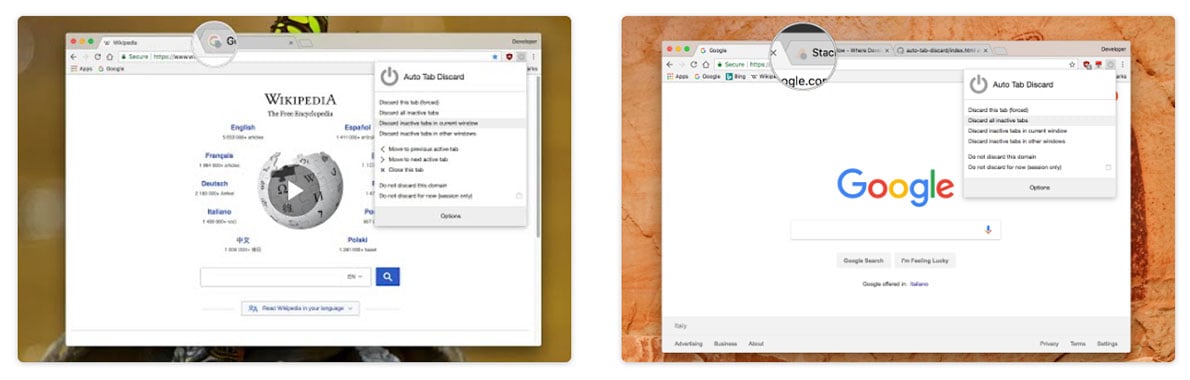Open the Settings footer link on Google
Image resolution: width=1190 pixels, height=380 pixels.
click(x=1107, y=344)
